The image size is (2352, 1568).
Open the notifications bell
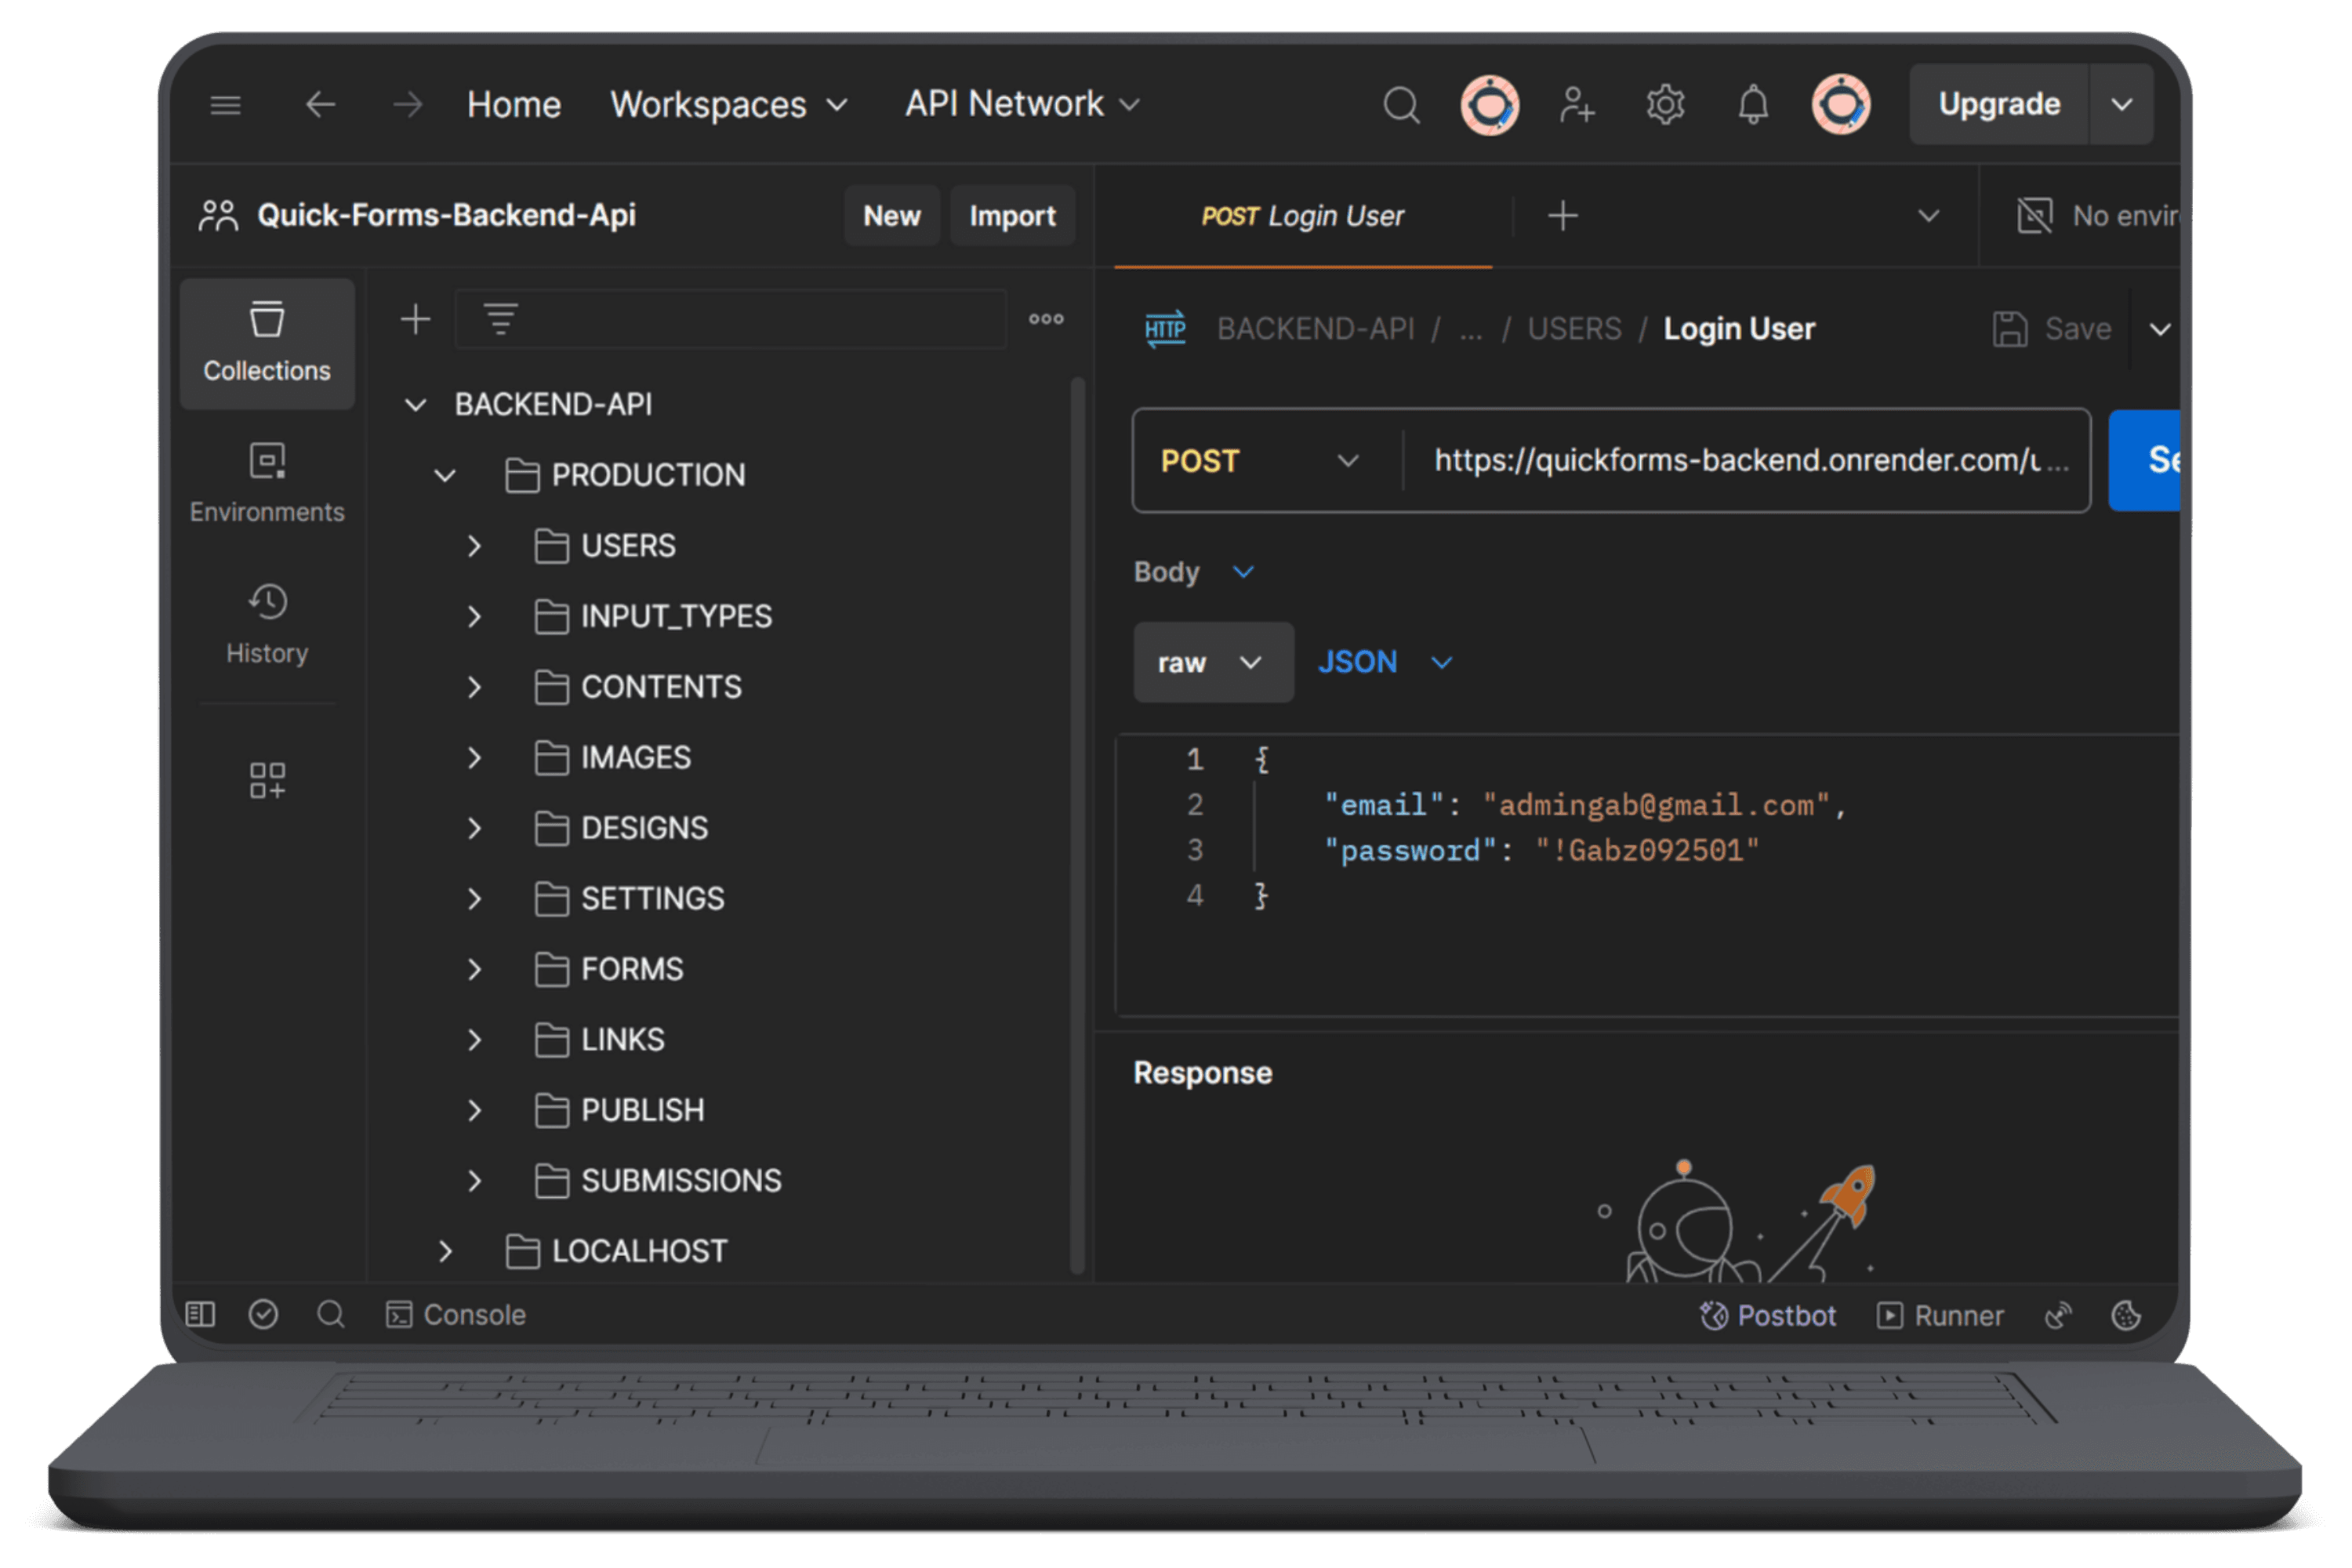point(1753,104)
